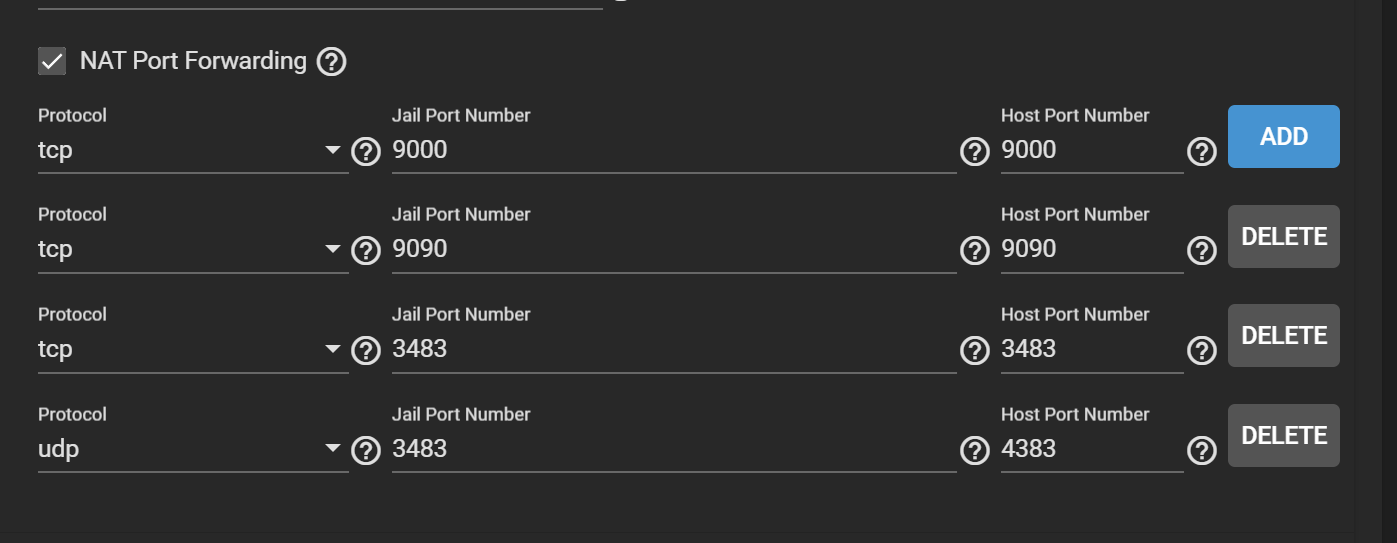Show help for Jail Port 9090
Viewport: 1397px width, 543px height.
974,250
